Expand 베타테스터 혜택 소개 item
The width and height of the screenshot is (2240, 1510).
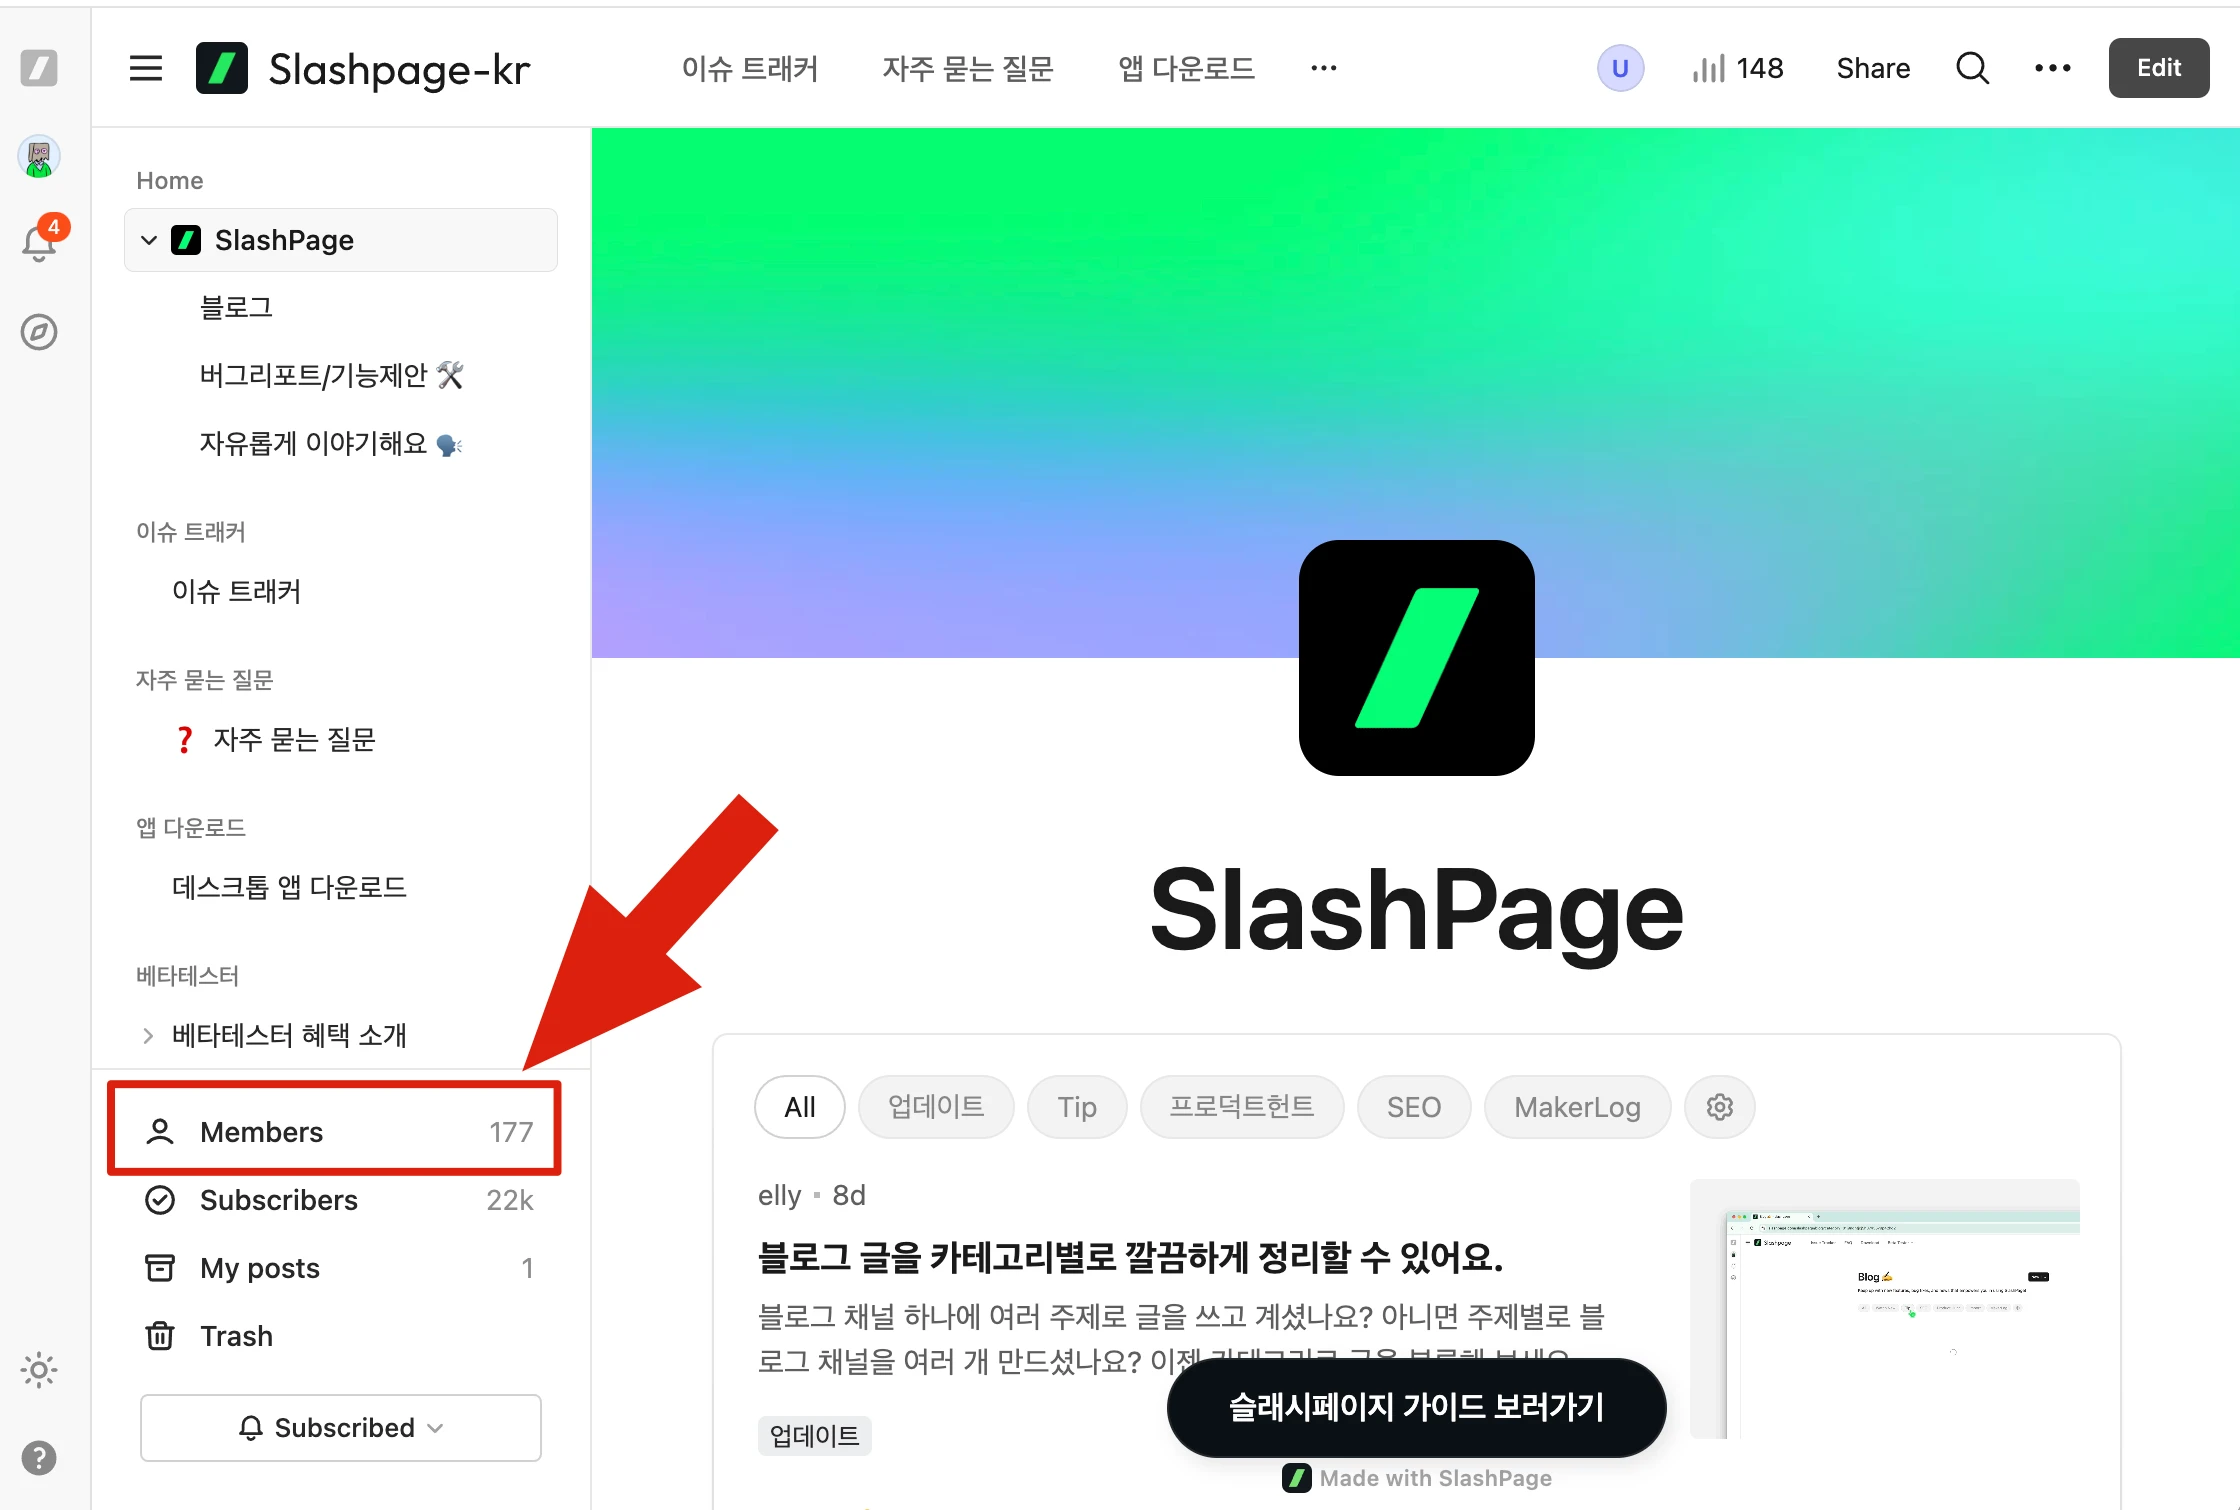pyautogui.click(x=148, y=1035)
